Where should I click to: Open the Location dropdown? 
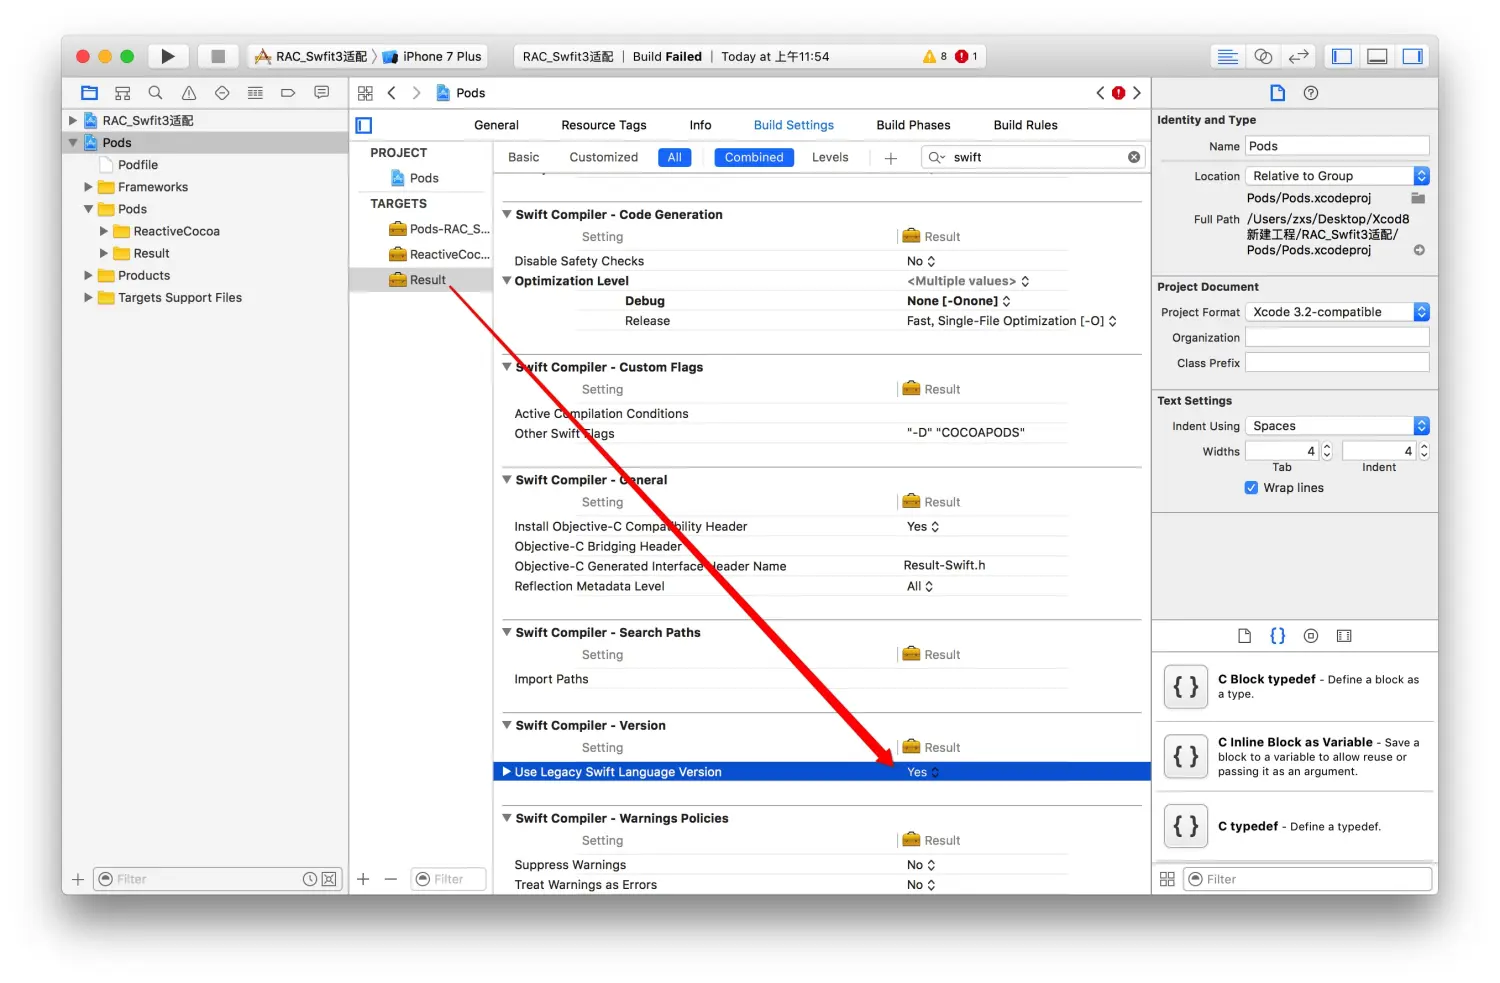tap(1337, 176)
